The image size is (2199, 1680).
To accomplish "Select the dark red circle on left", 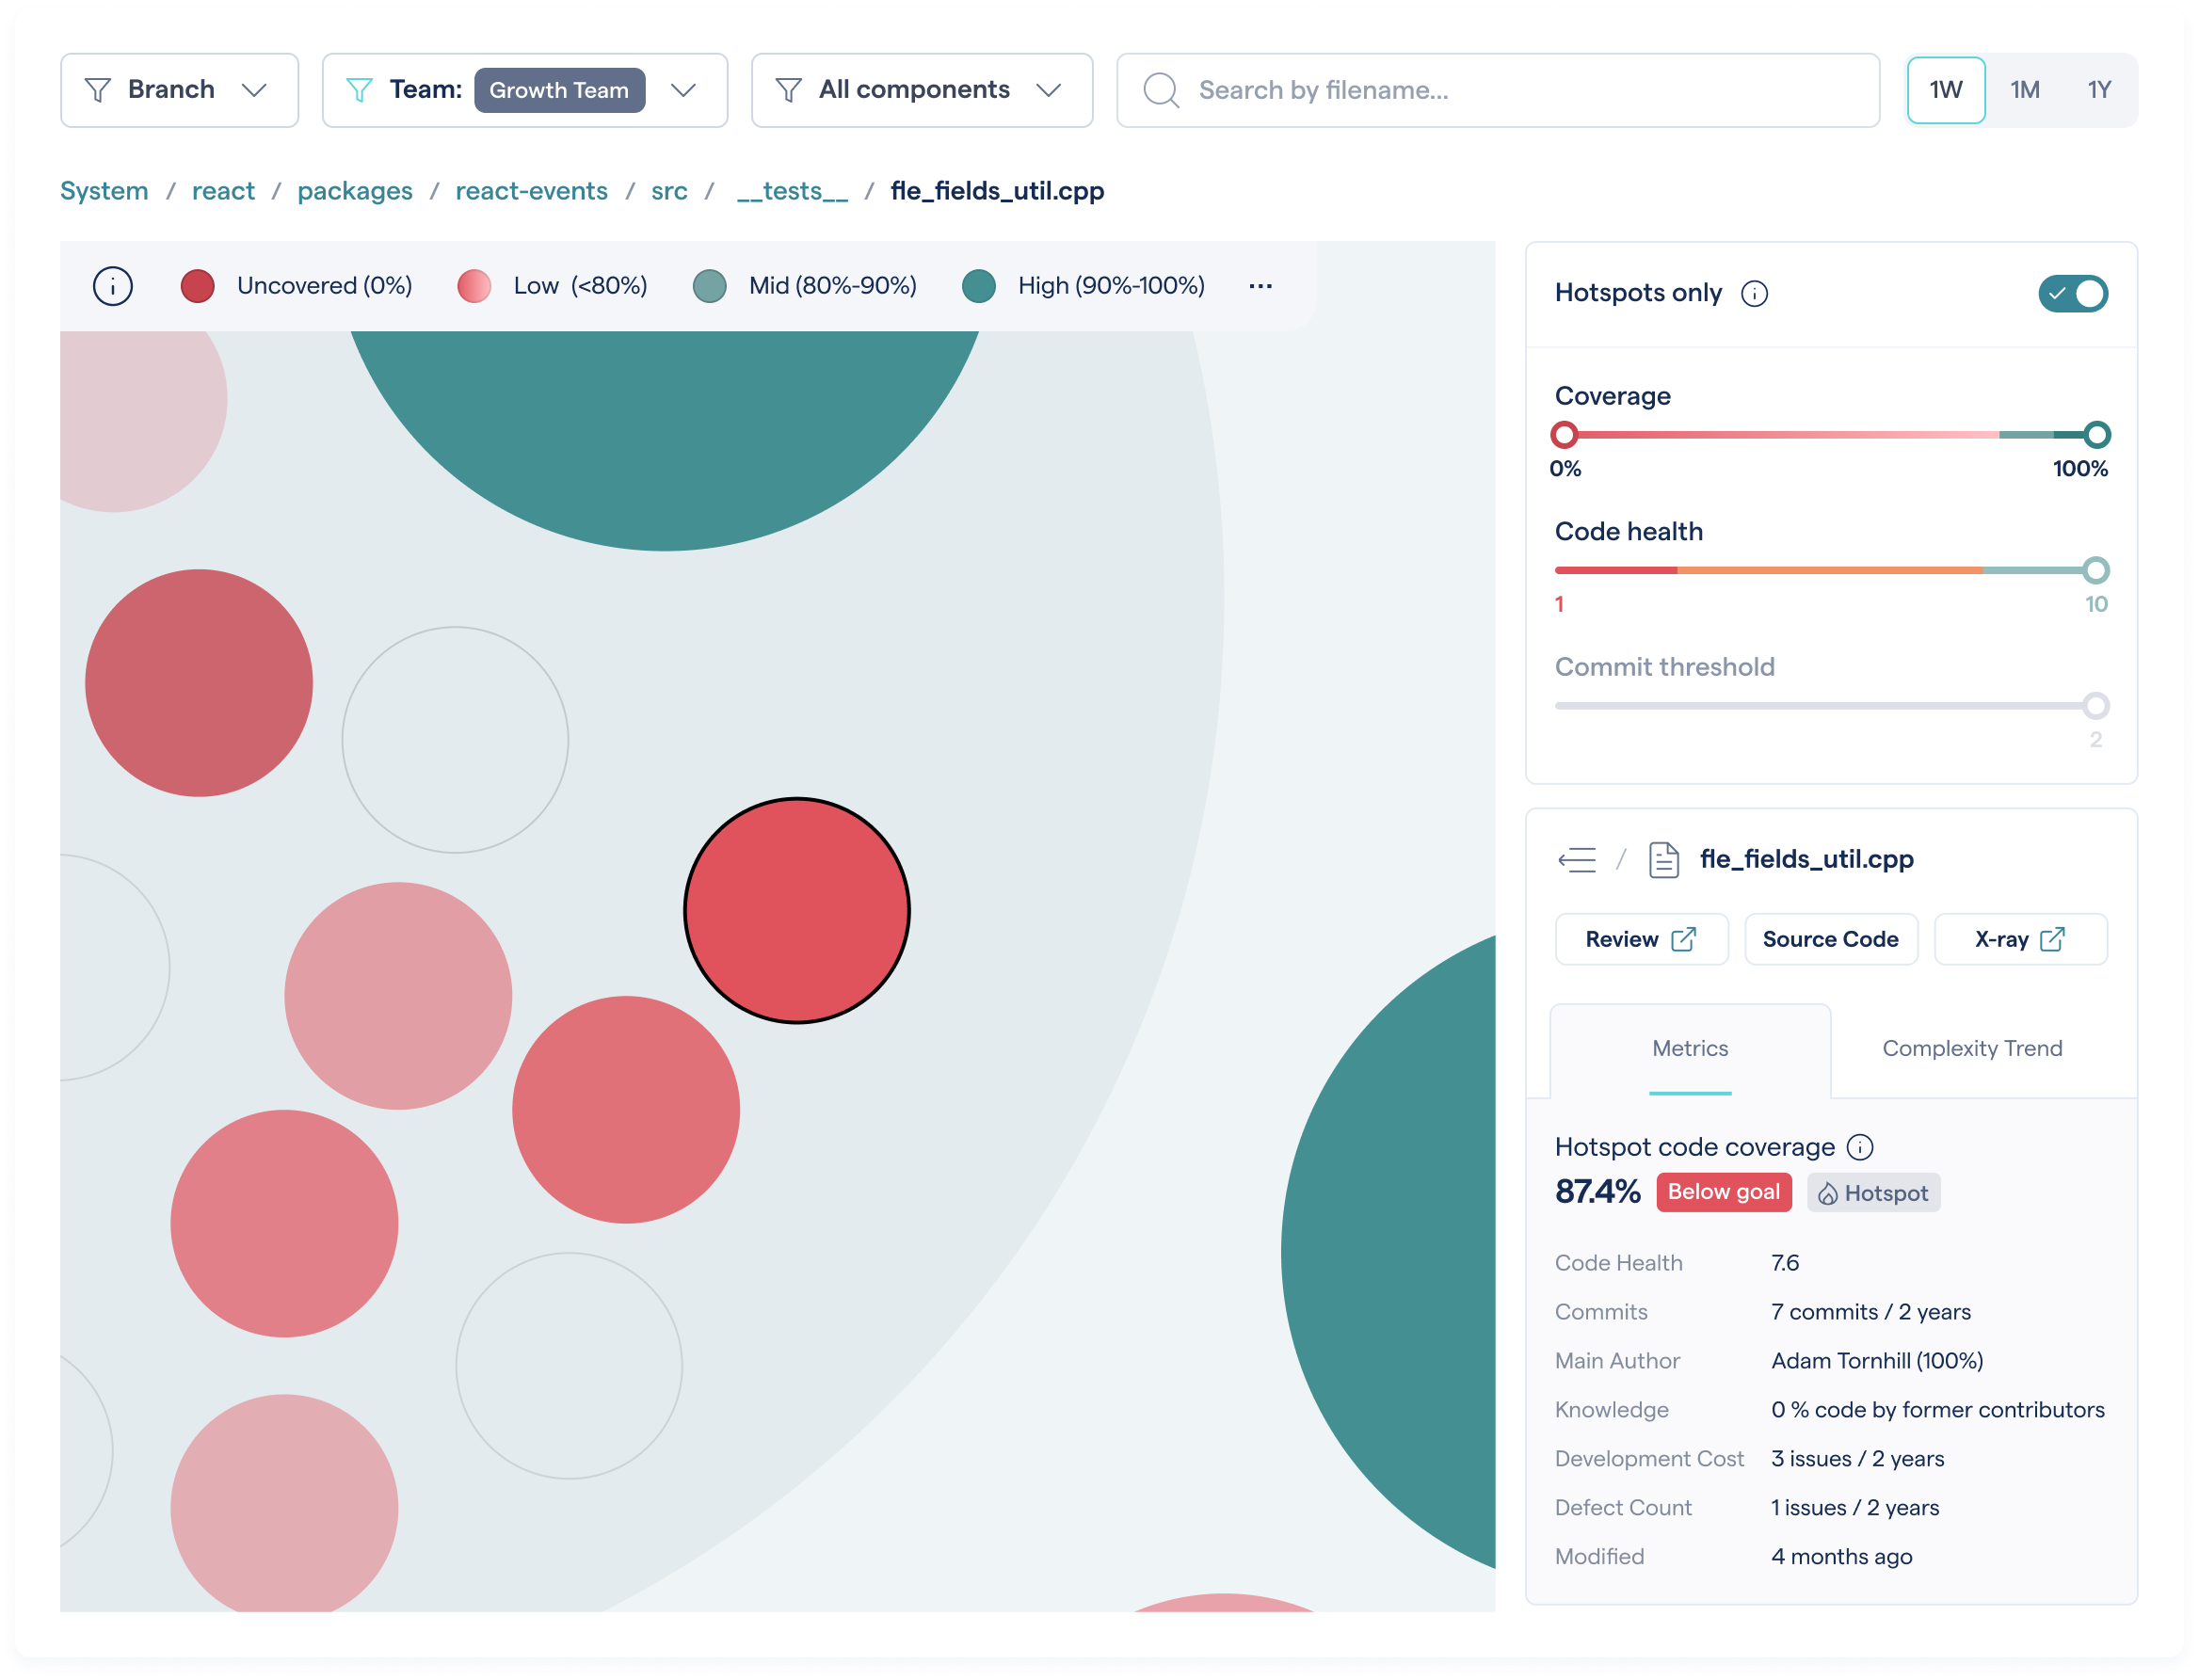I will pos(198,683).
